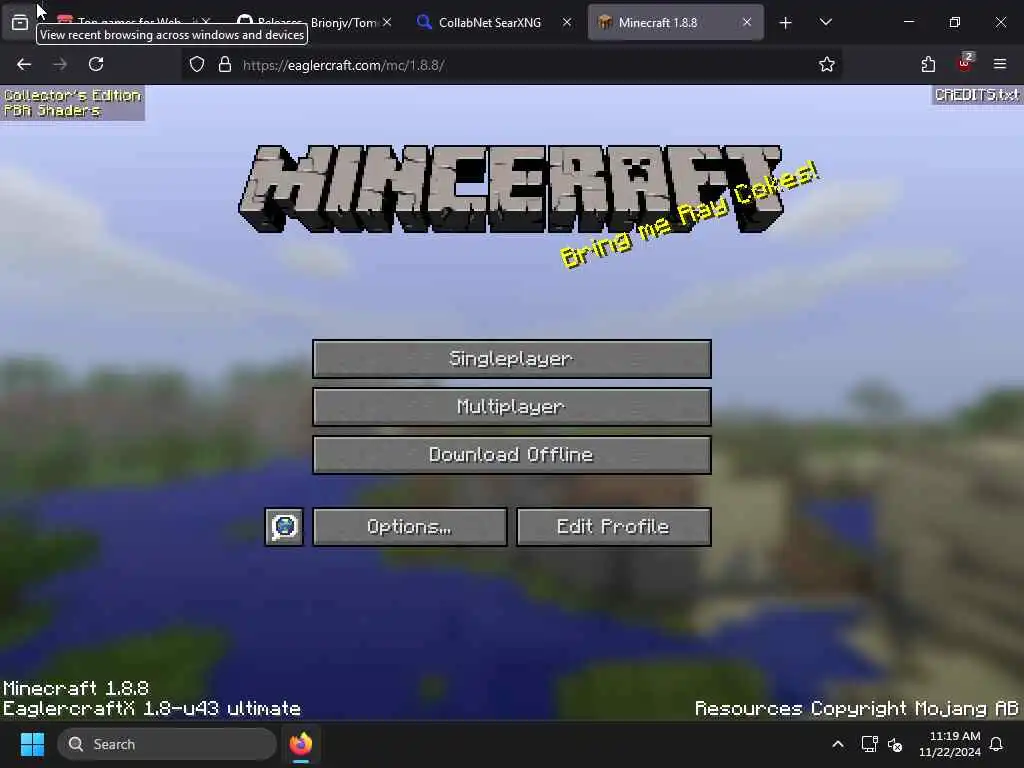The height and width of the screenshot is (768, 1024).
Task: Open the muted volume tray icon
Action: 895,744
